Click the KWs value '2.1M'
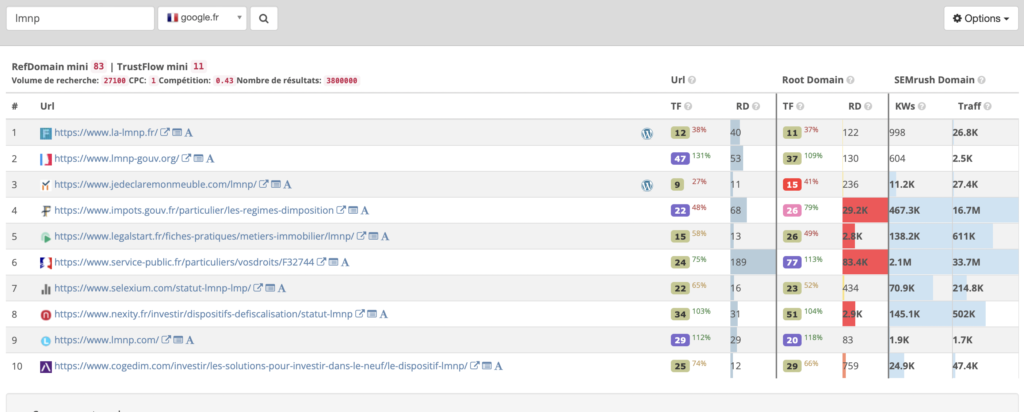1024x412 pixels. [901, 262]
